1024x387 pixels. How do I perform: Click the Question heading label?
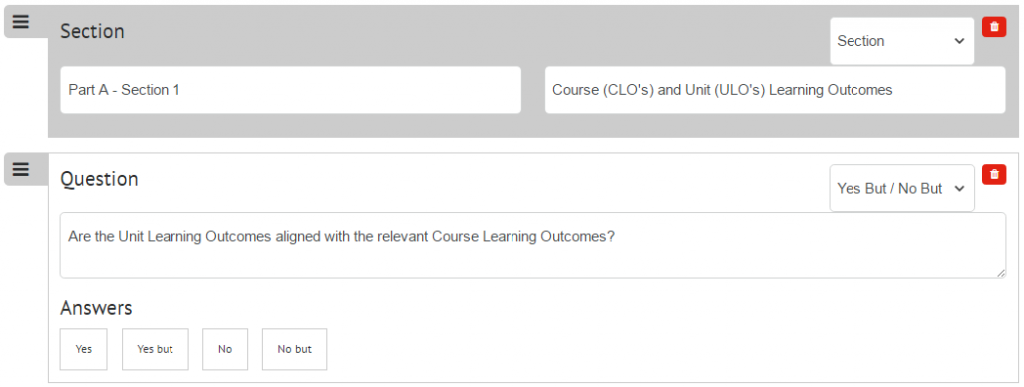click(99, 179)
